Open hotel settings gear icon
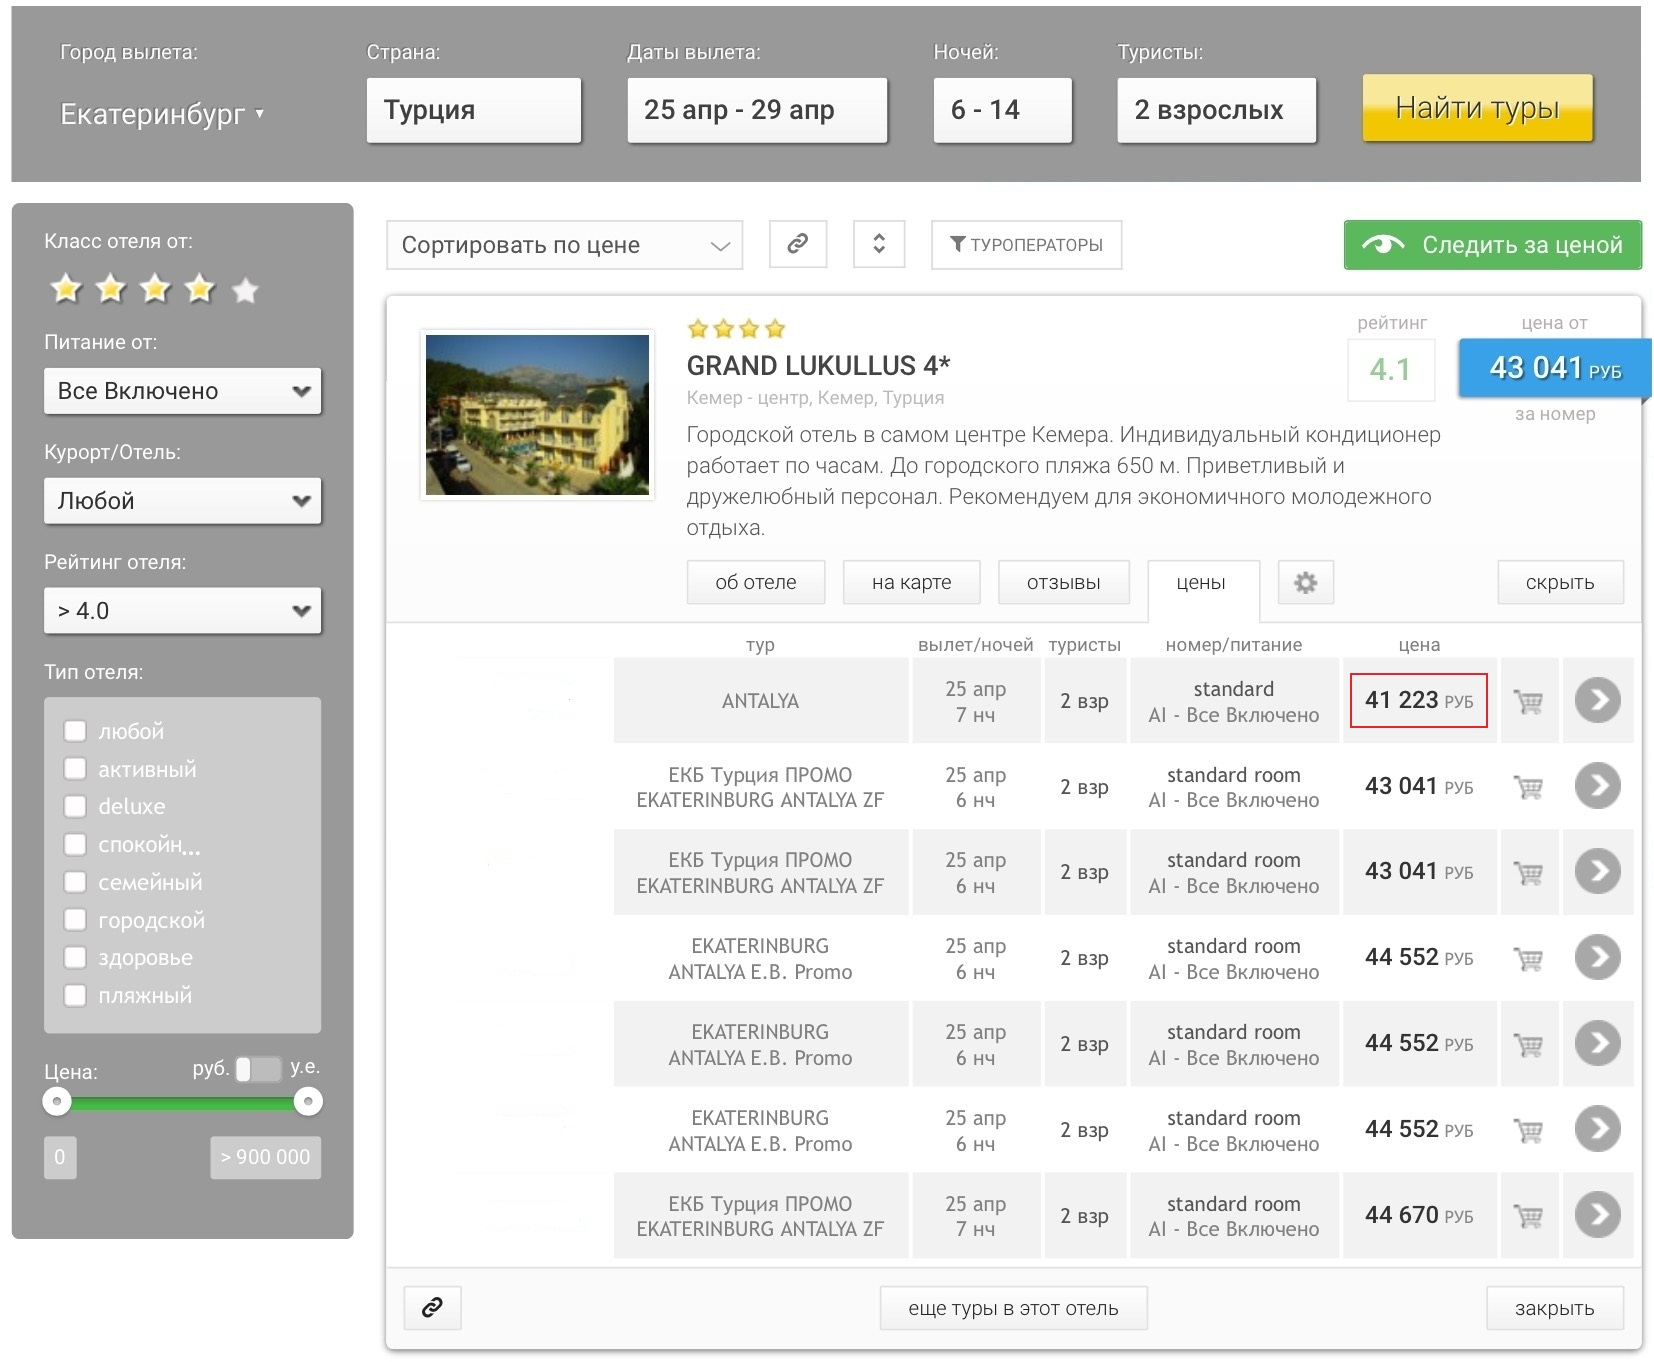1654x1362 pixels. click(x=1305, y=582)
